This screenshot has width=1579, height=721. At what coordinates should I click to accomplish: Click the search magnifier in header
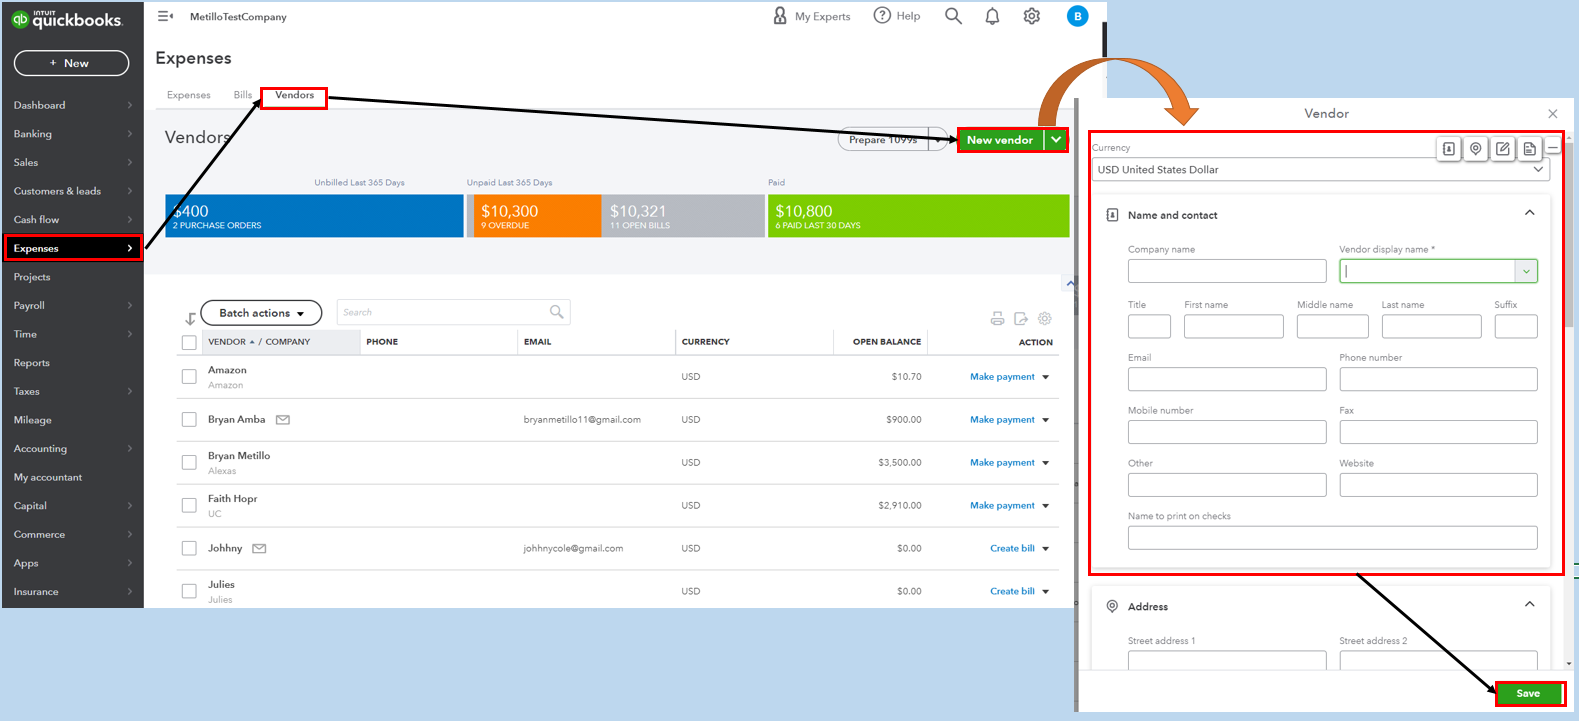(x=953, y=16)
